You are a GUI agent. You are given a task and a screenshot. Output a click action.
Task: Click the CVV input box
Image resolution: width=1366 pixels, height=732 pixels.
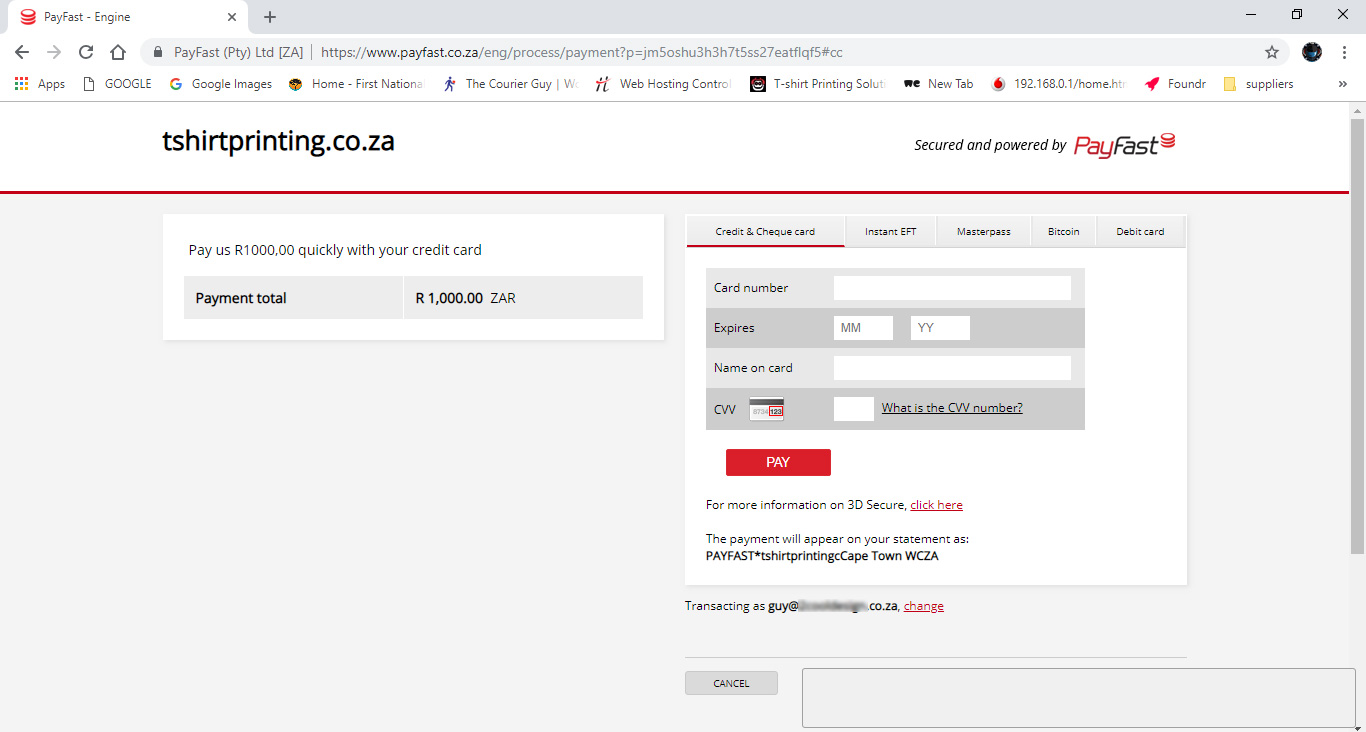[x=854, y=408]
